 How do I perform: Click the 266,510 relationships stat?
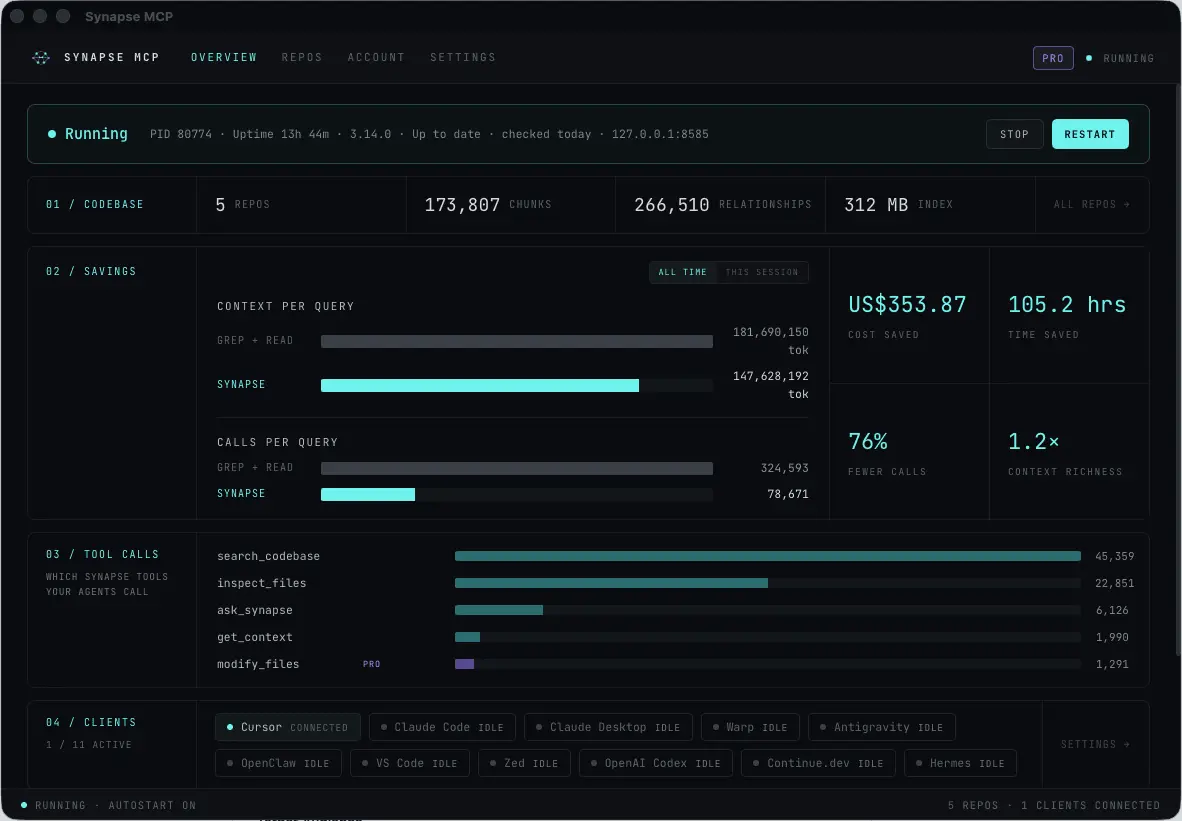pos(722,205)
